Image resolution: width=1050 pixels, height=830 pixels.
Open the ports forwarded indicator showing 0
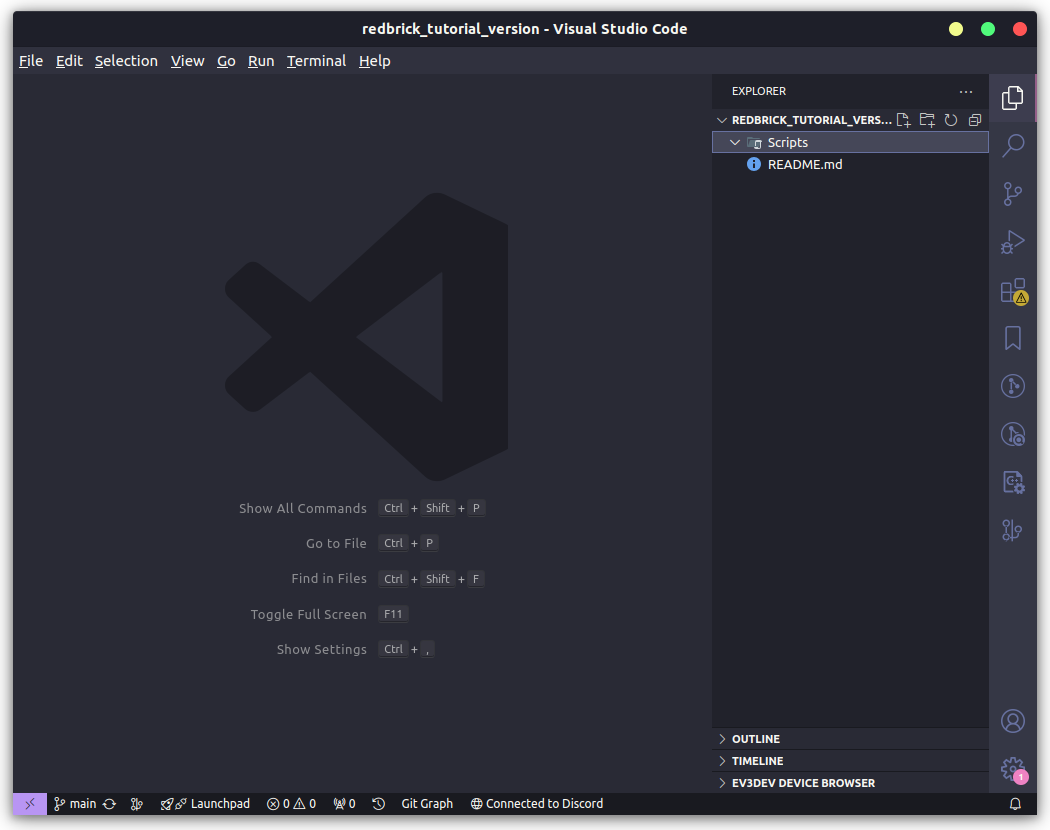[344, 804]
